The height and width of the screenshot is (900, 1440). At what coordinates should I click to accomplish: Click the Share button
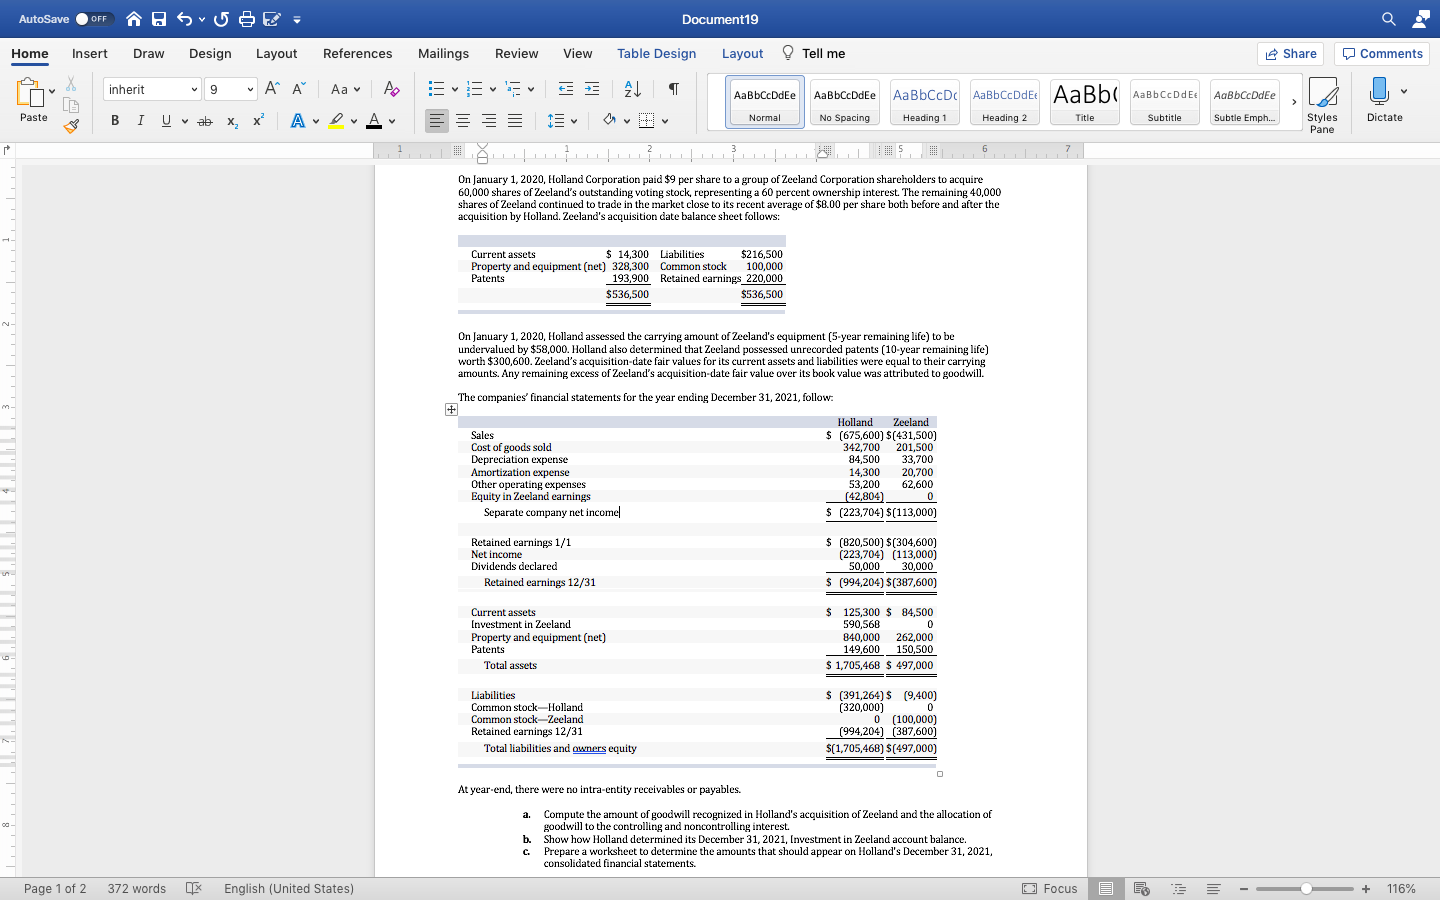[1290, 53]
